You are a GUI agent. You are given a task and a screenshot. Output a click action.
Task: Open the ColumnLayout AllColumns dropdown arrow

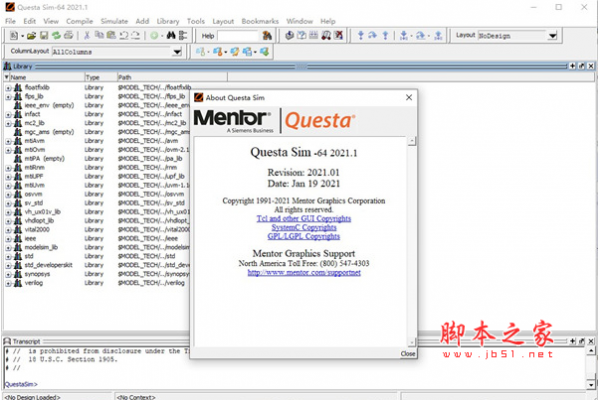tap(177, 52)
